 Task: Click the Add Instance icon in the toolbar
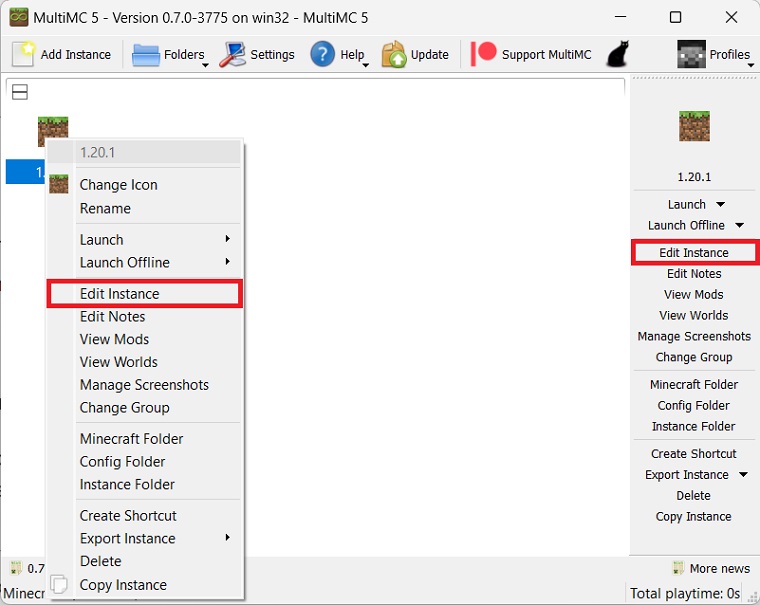pyautogui.click(x=23, y=54)
